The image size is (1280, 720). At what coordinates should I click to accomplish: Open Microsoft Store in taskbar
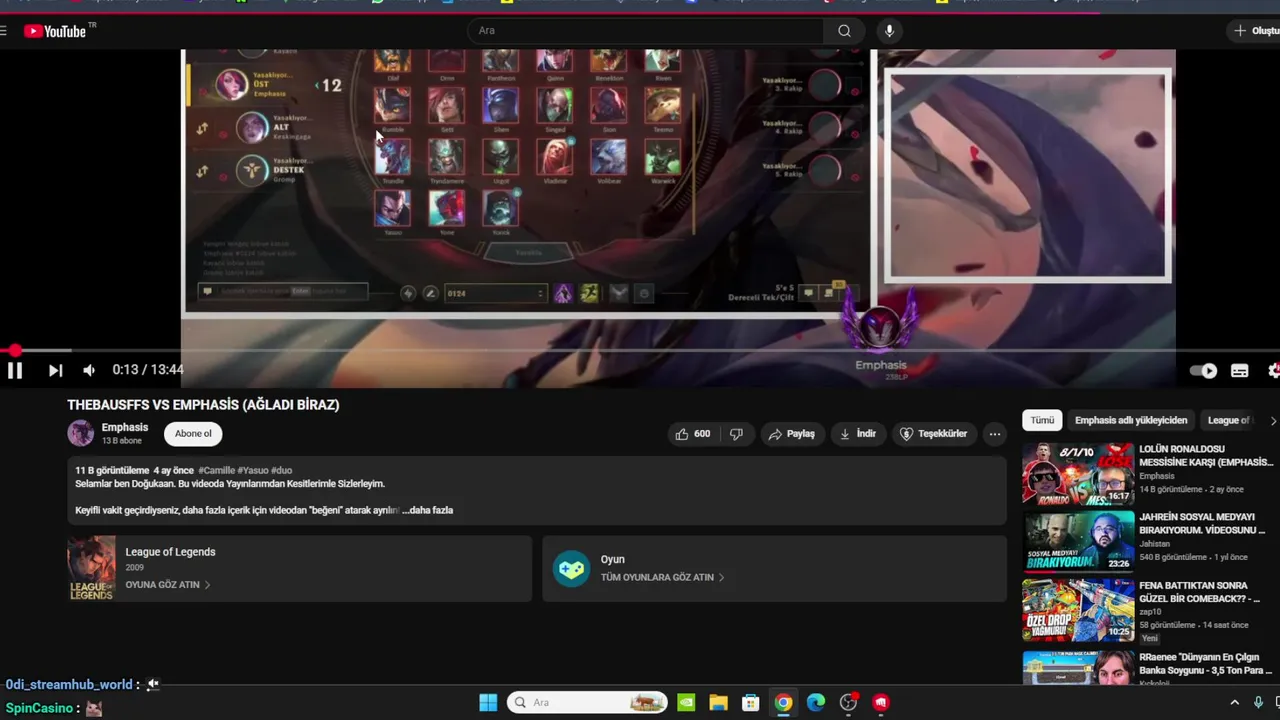tap(751, 702)
